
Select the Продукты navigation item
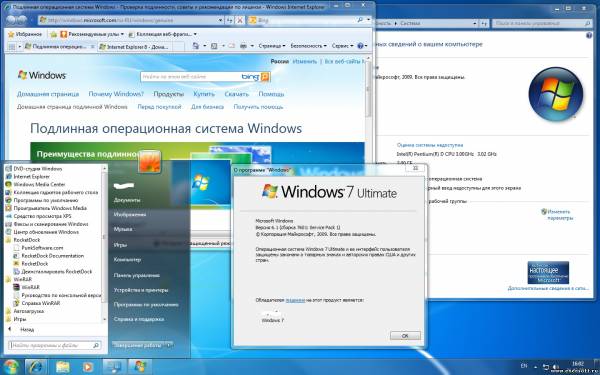click(x=168, y=94)
